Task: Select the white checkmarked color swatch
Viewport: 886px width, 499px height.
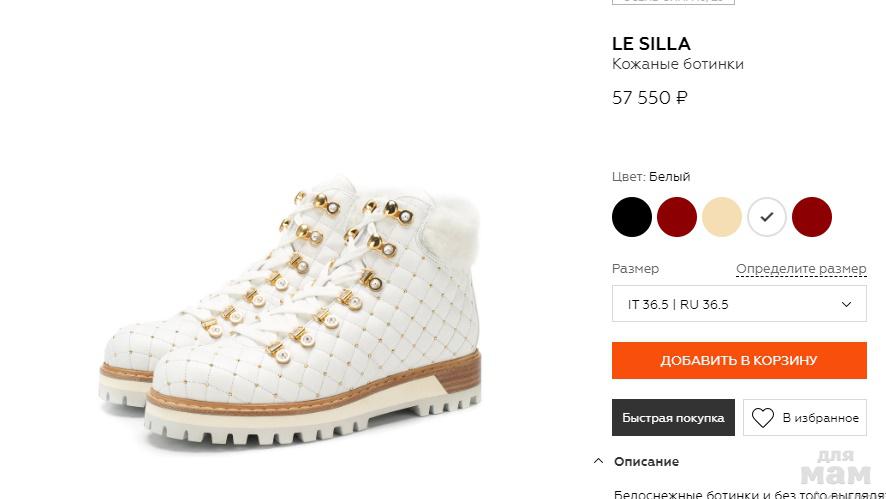Action: (767, 217)
